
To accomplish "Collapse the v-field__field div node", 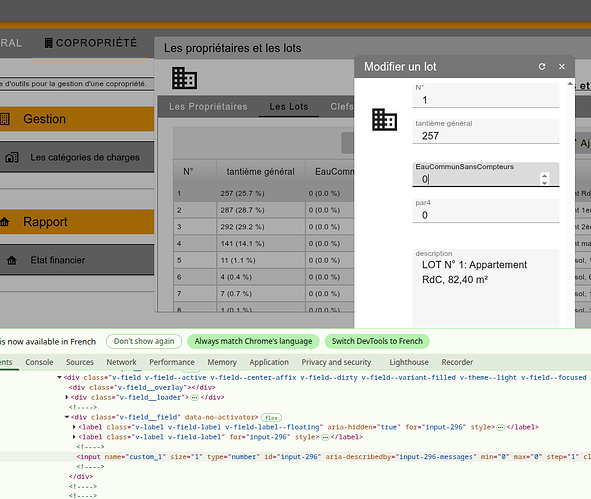I will (67, 417).
